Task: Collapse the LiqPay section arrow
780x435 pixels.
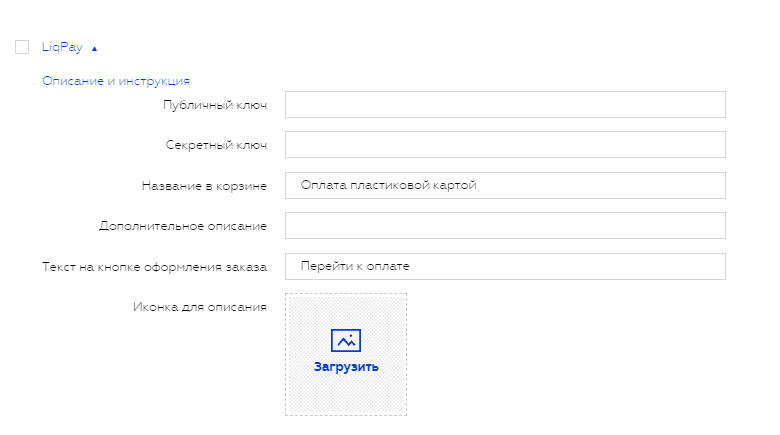Action: click(95, 49)
